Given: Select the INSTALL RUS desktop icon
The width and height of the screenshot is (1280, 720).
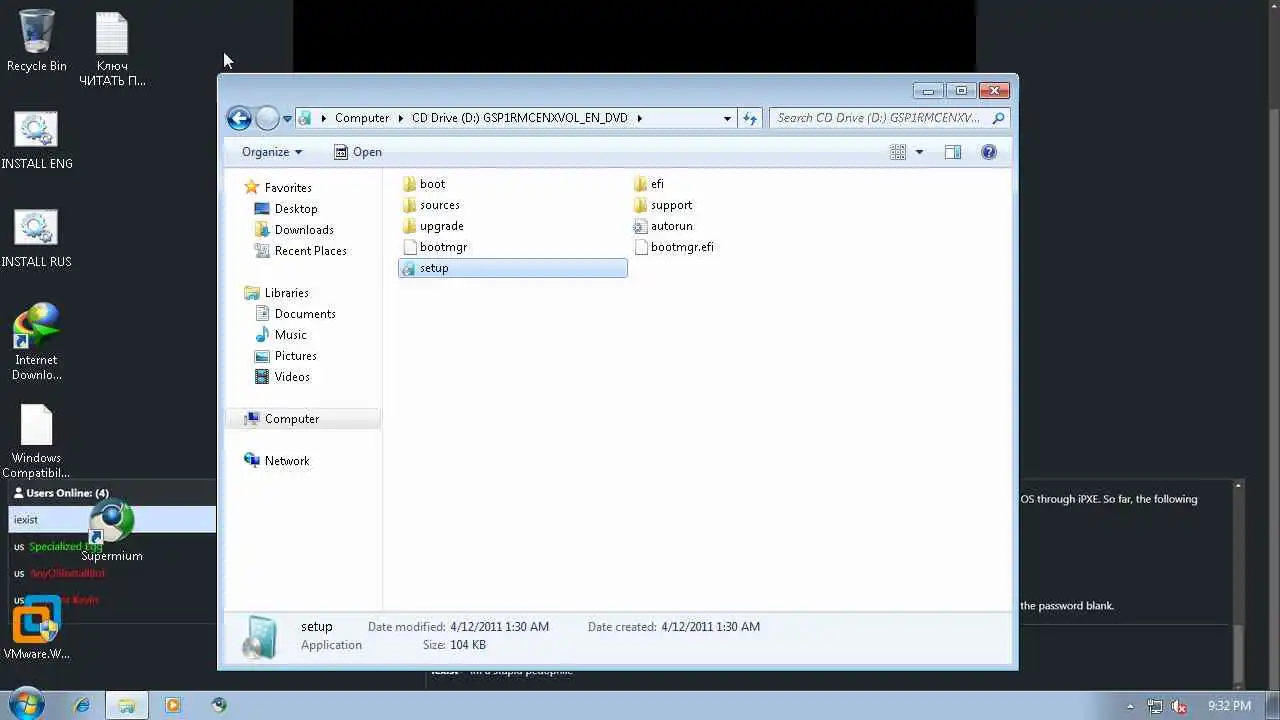Looking at the screenshot, I should (x=37, y=239).
